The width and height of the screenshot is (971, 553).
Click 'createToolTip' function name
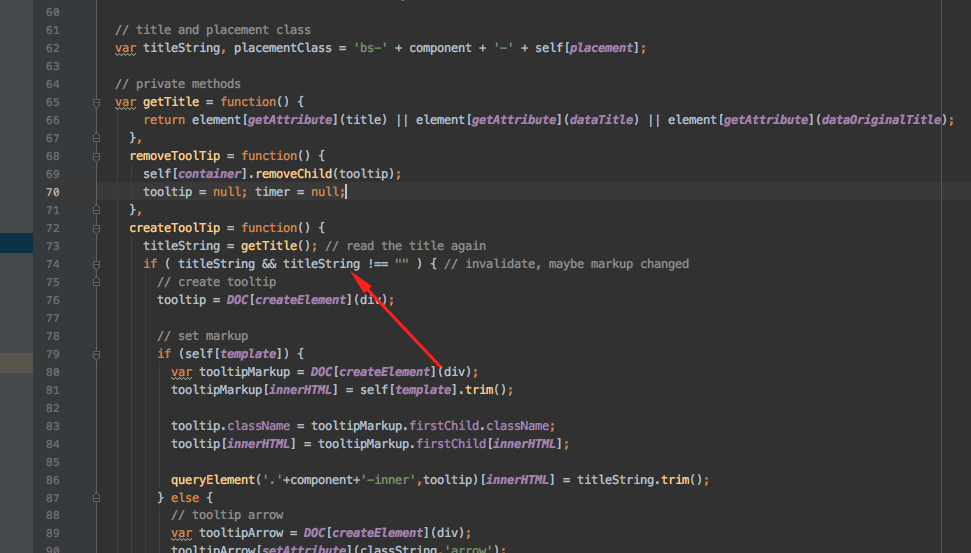pos(175,227)
